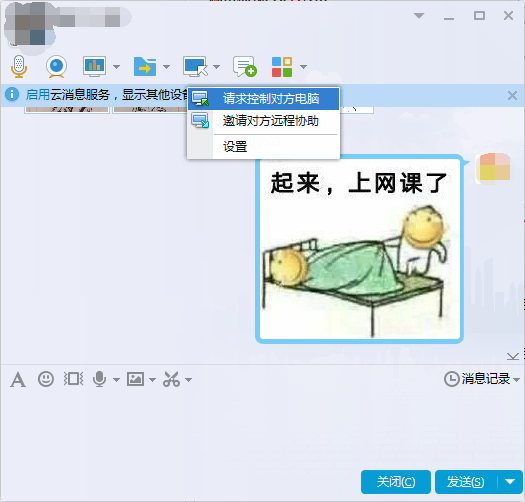This screenshot has height=502, width=525.
Task: Click the 发送(S) button
Action: coord(466,482)
